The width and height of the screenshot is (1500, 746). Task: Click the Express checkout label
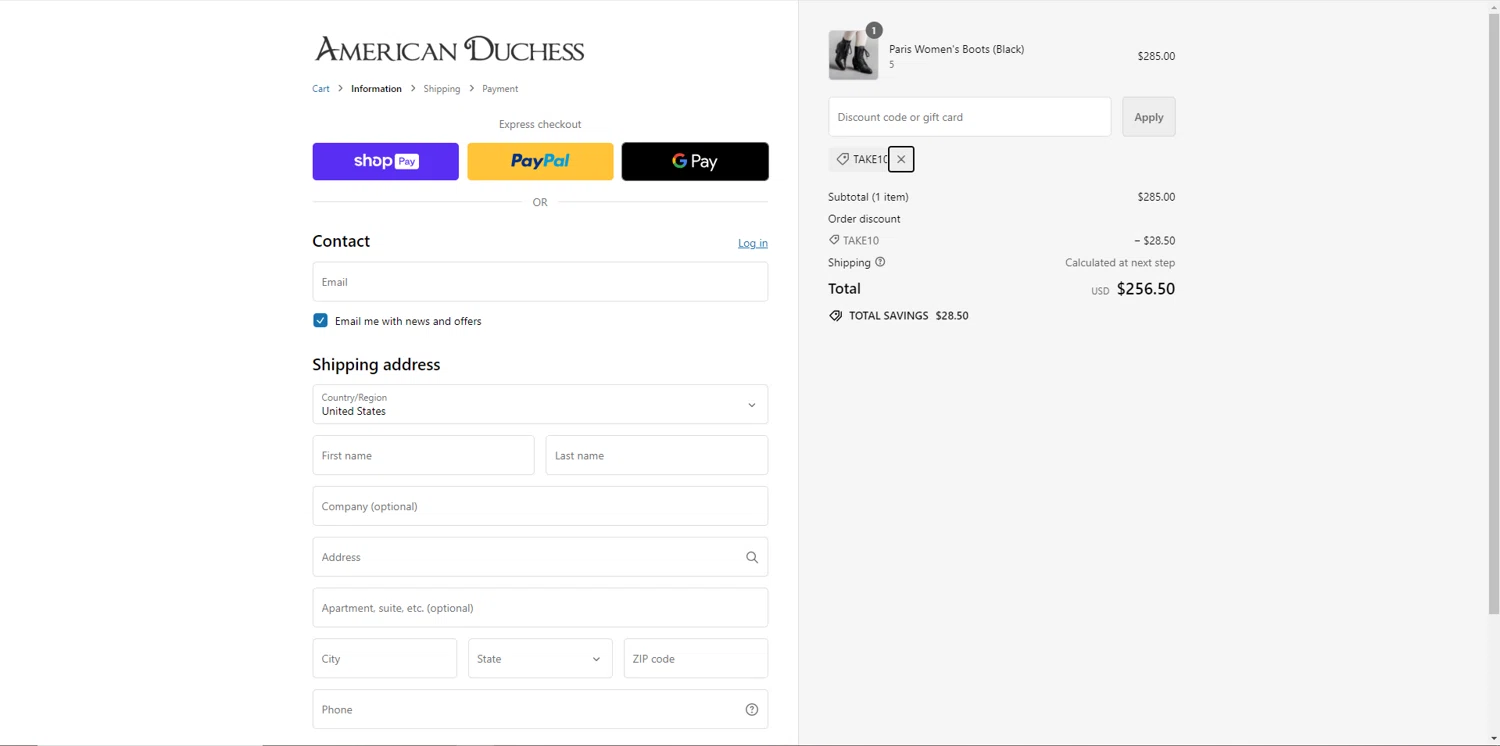540,124
